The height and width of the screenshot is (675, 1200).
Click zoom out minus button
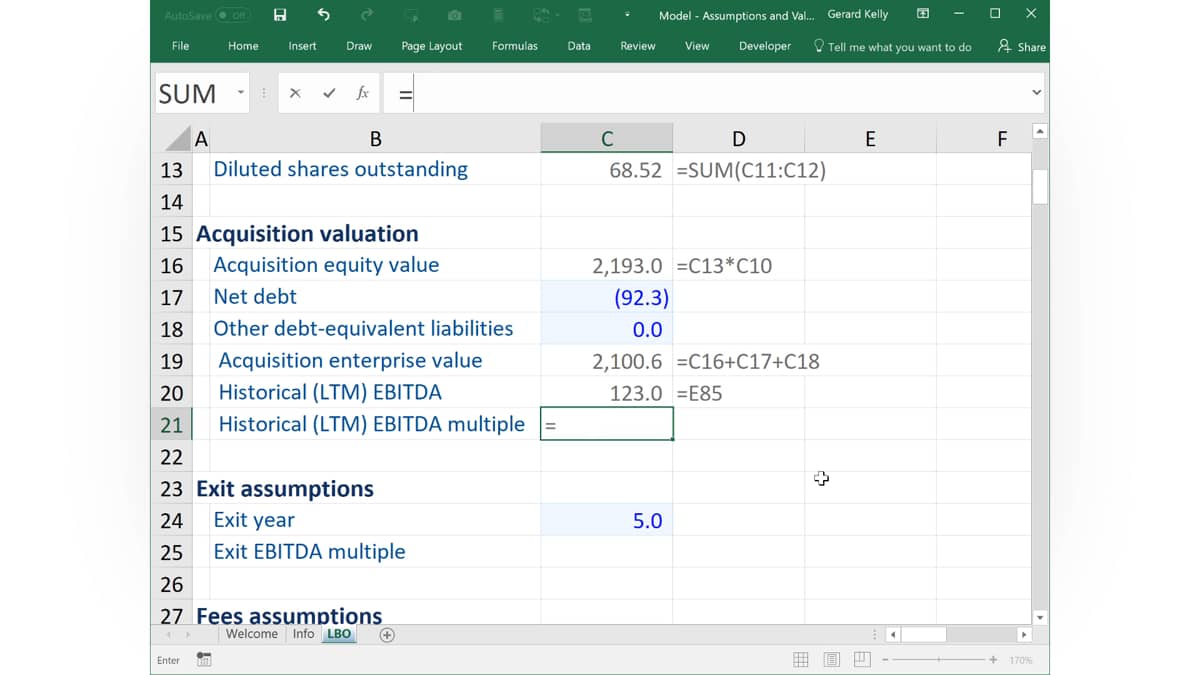point(885,660)
